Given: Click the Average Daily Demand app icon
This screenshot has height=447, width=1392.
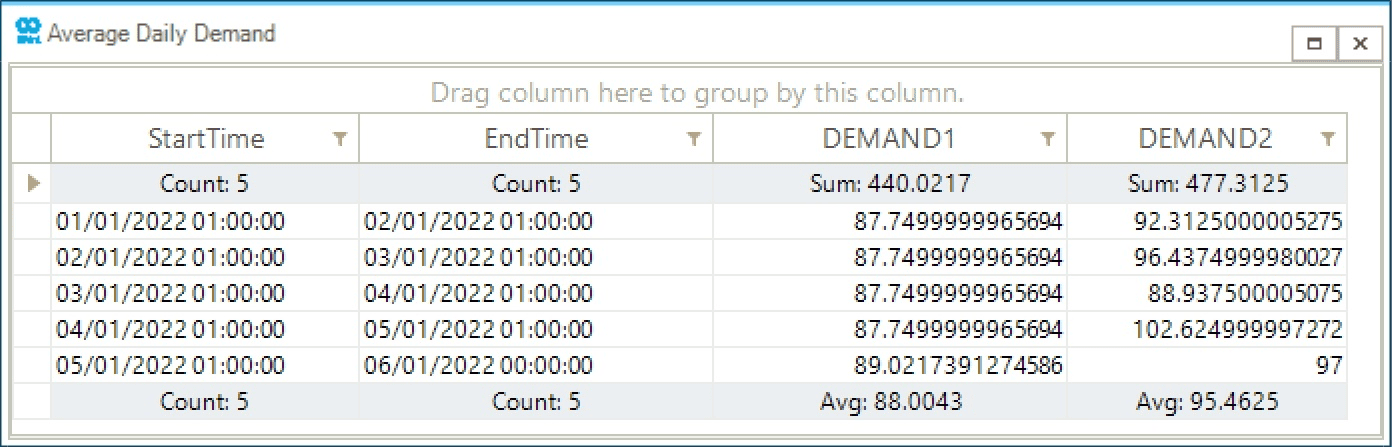Looking at the screenshot, I should click(28, 32).
